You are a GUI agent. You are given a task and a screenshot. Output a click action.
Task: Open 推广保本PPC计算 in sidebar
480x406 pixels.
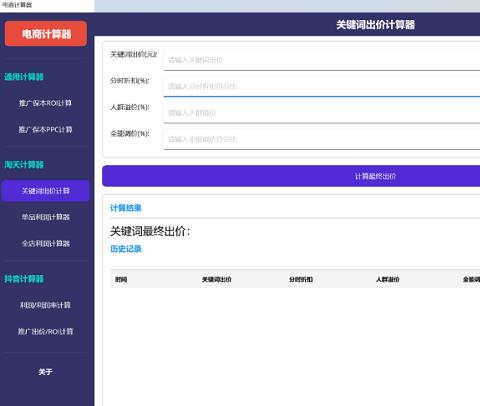45,129
